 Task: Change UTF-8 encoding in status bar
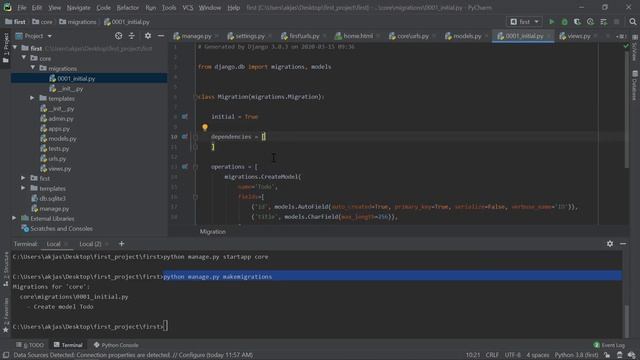[513, 355]
